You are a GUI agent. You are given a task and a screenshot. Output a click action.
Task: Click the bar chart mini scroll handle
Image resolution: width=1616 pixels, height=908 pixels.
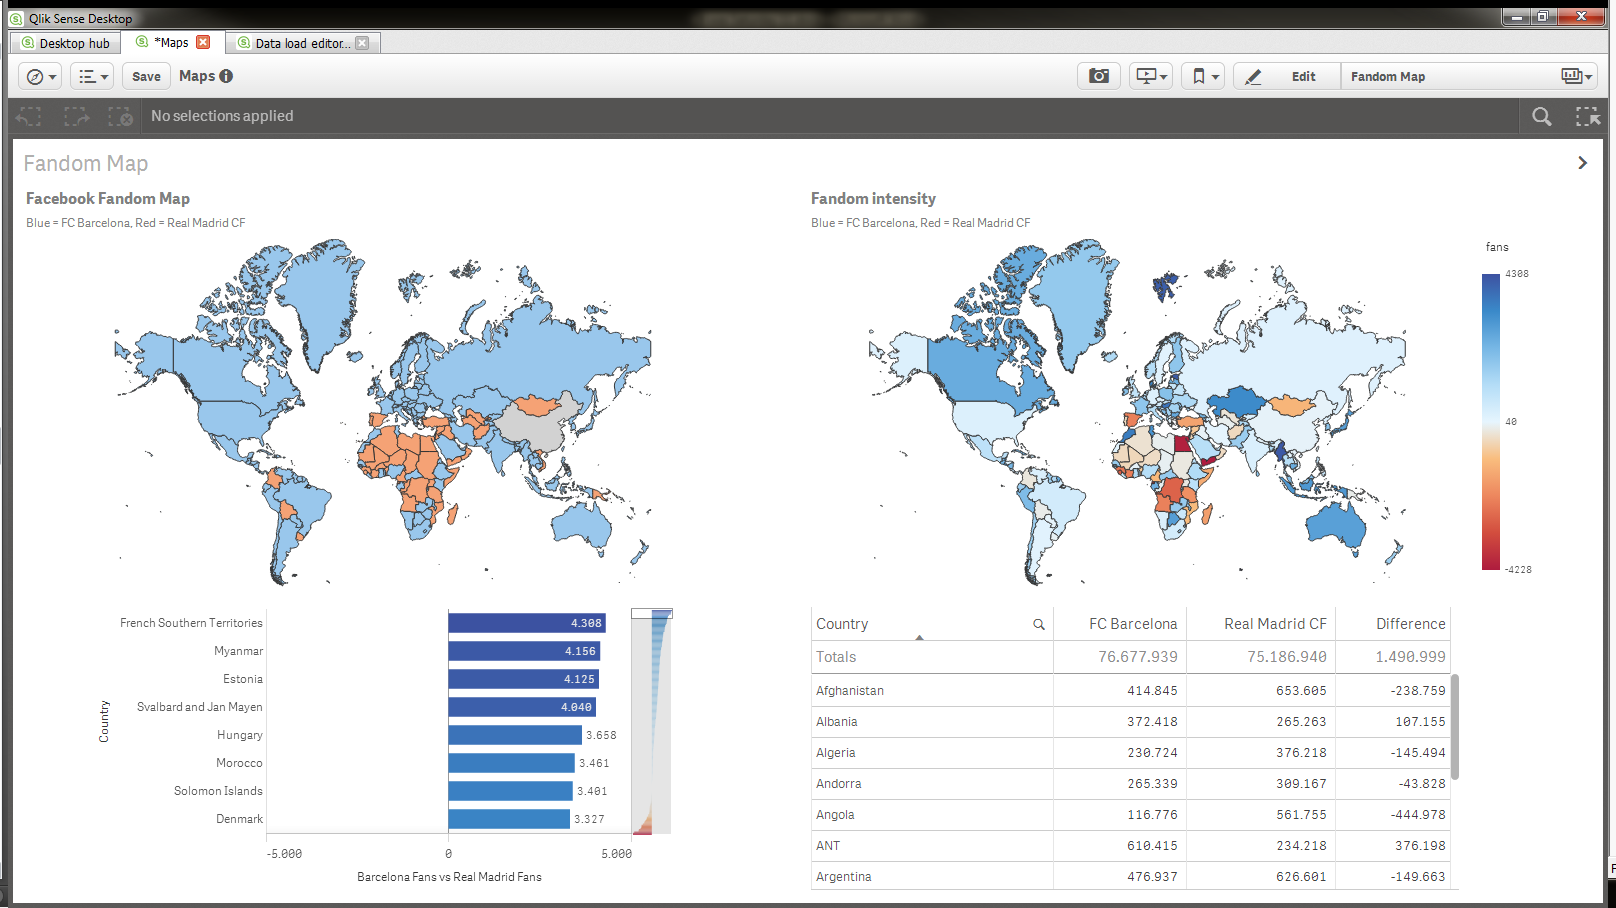coord(652,613)
